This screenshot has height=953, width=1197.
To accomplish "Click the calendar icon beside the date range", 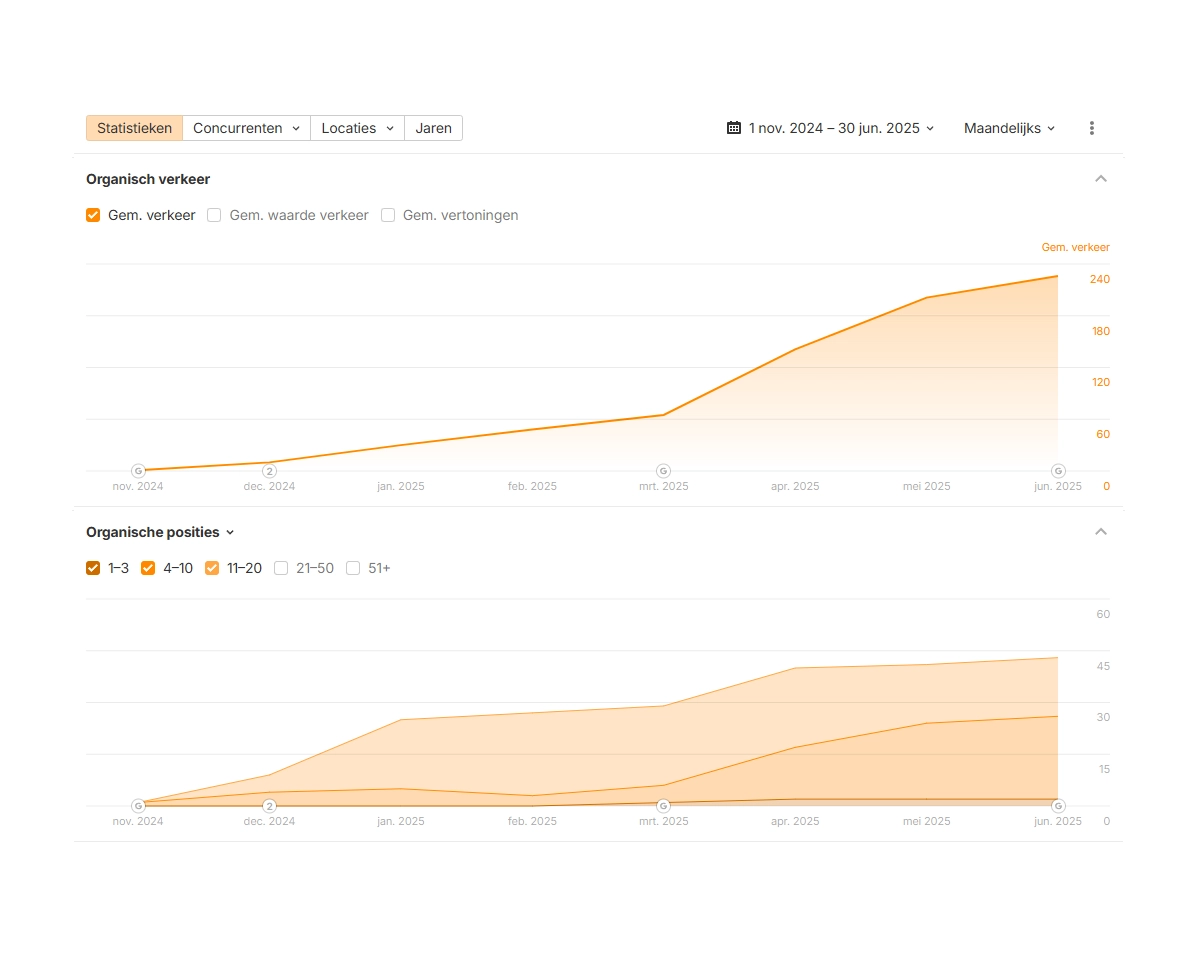I will tap(733, 128).
